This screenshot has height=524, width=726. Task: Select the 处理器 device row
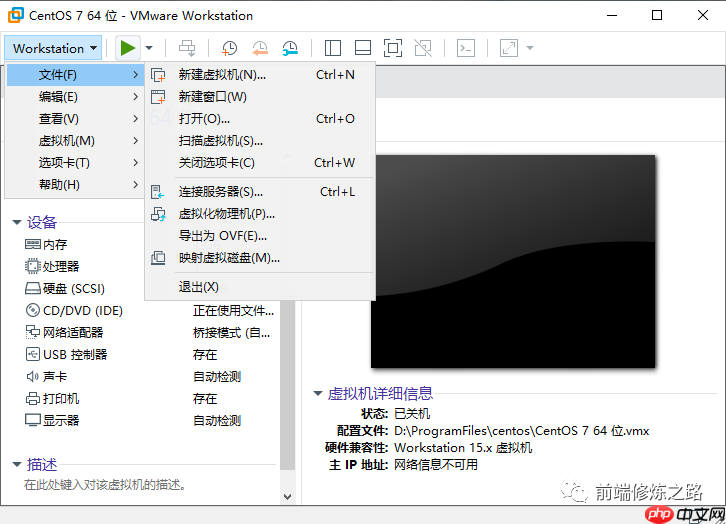pyautogui.click(x=151, y=267)
